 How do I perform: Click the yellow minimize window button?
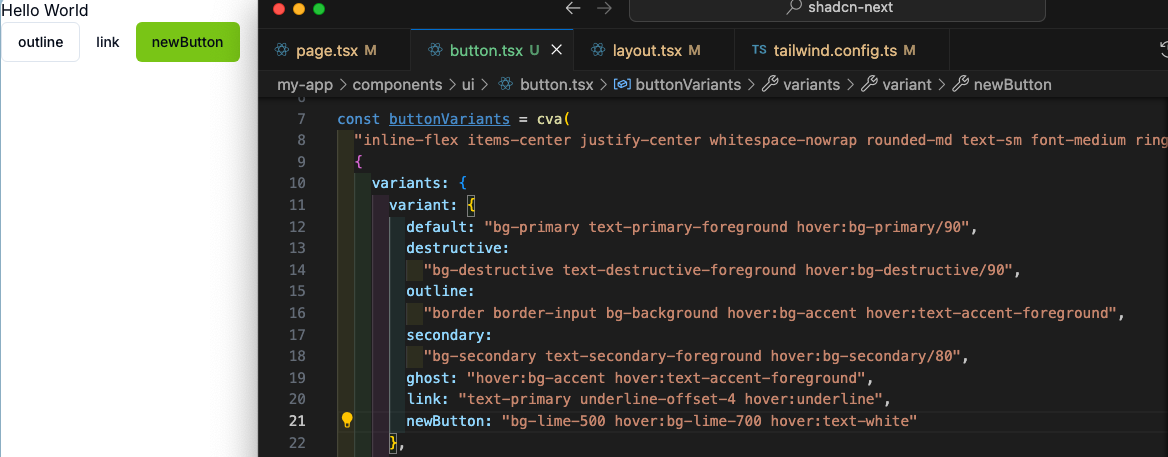[299, 9]
